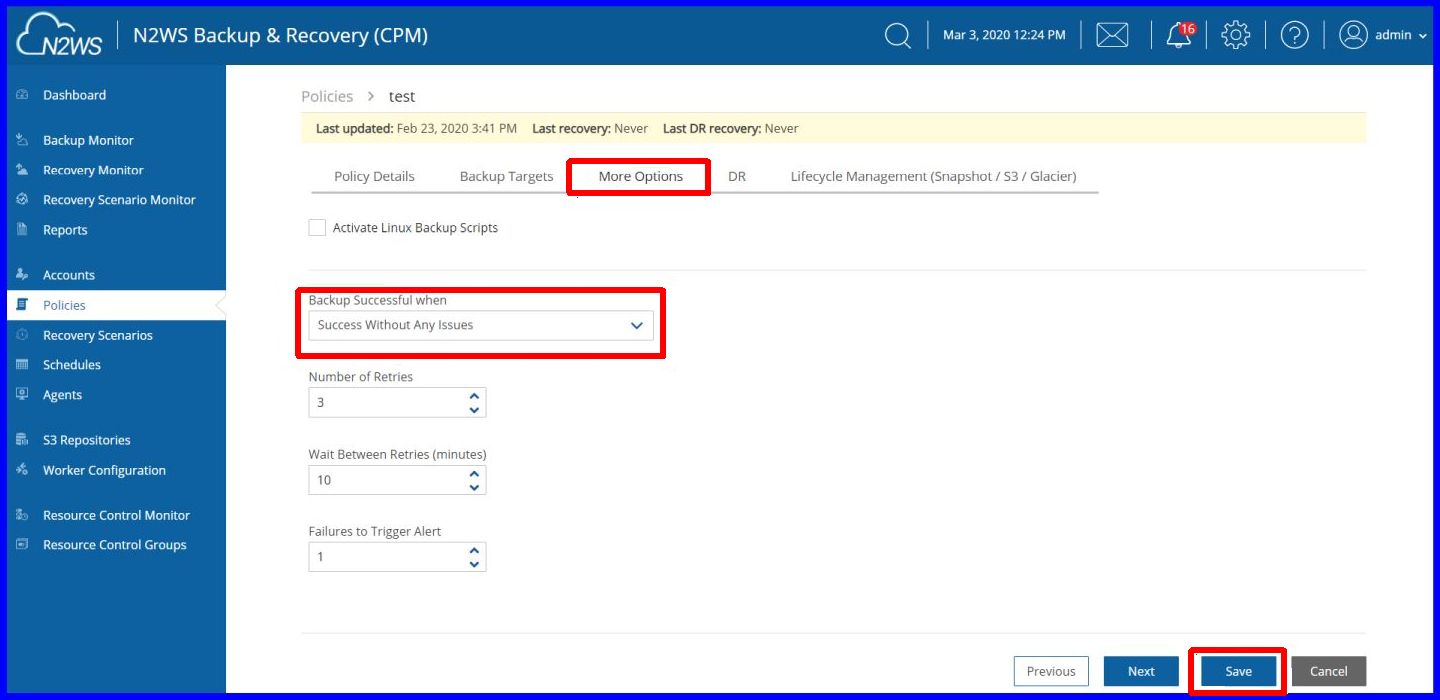The image size is (1440, 700).
Task: Click the Mar 3, 2020 date display
Action: tap(1004, 36)
